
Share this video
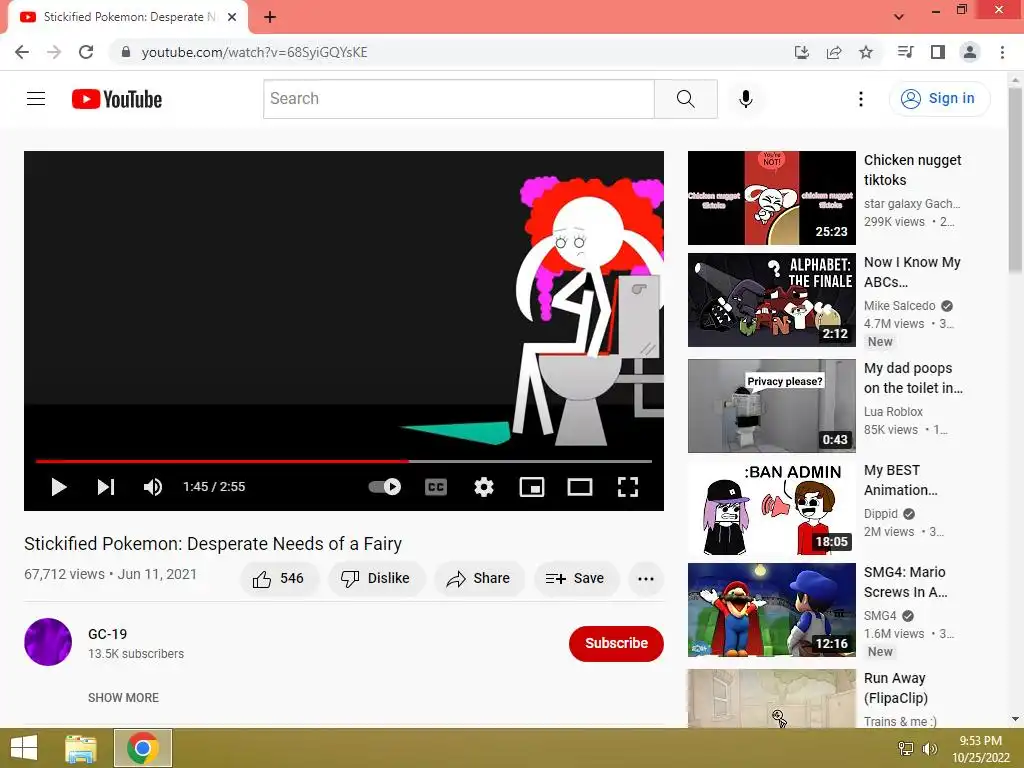point(478,579)
